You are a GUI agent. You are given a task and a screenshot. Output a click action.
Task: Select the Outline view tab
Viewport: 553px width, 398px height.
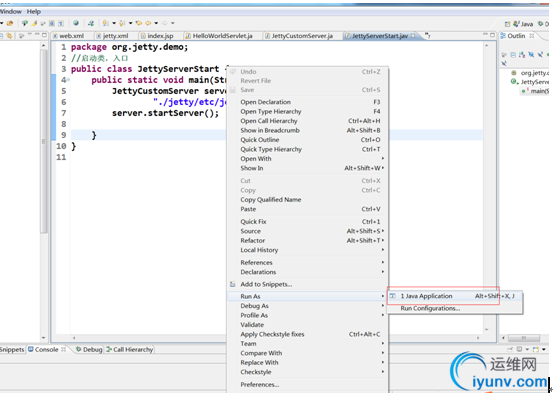pos(517,36)
